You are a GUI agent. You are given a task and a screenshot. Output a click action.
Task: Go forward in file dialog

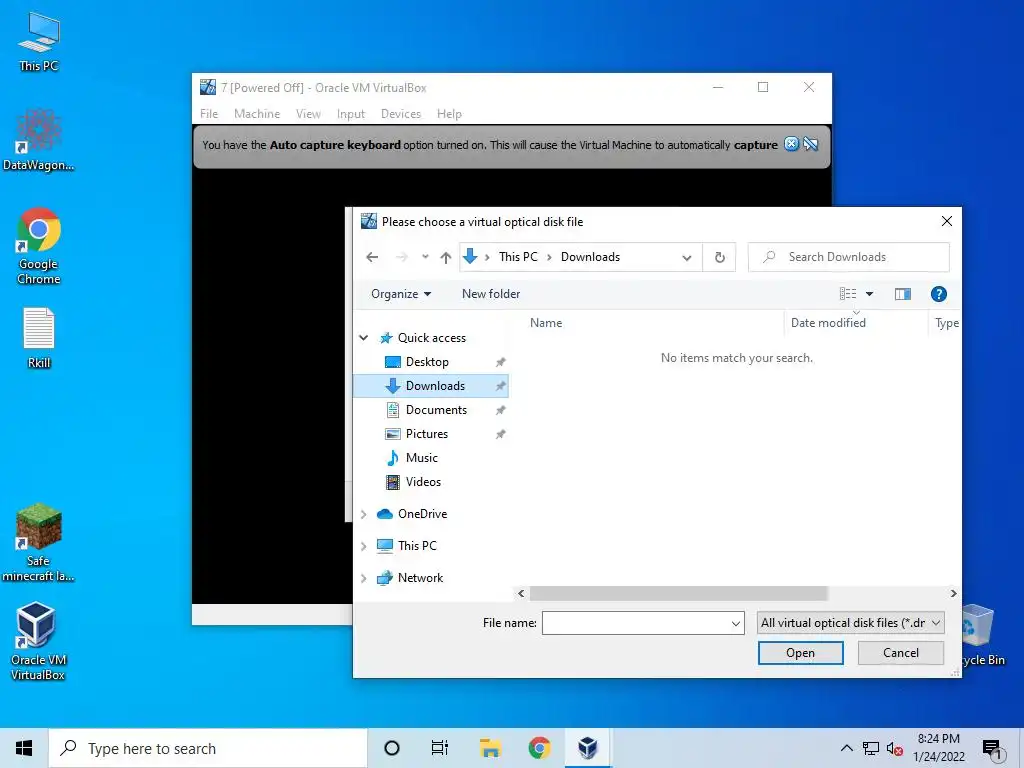(x=402, y=257)
